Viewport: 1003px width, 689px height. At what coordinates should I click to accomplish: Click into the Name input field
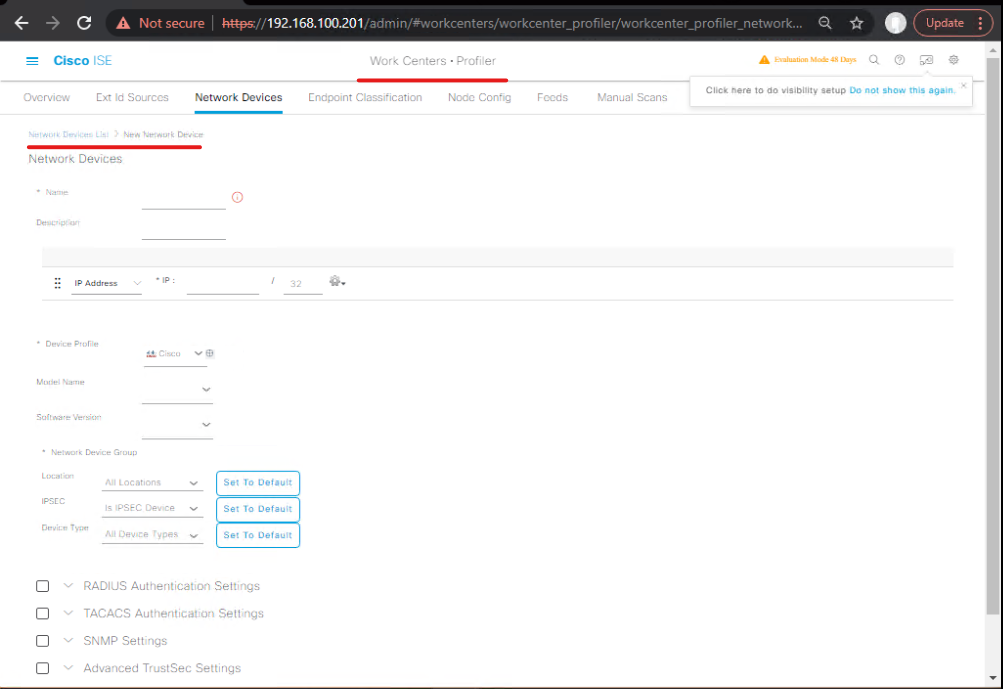point(184,199)
